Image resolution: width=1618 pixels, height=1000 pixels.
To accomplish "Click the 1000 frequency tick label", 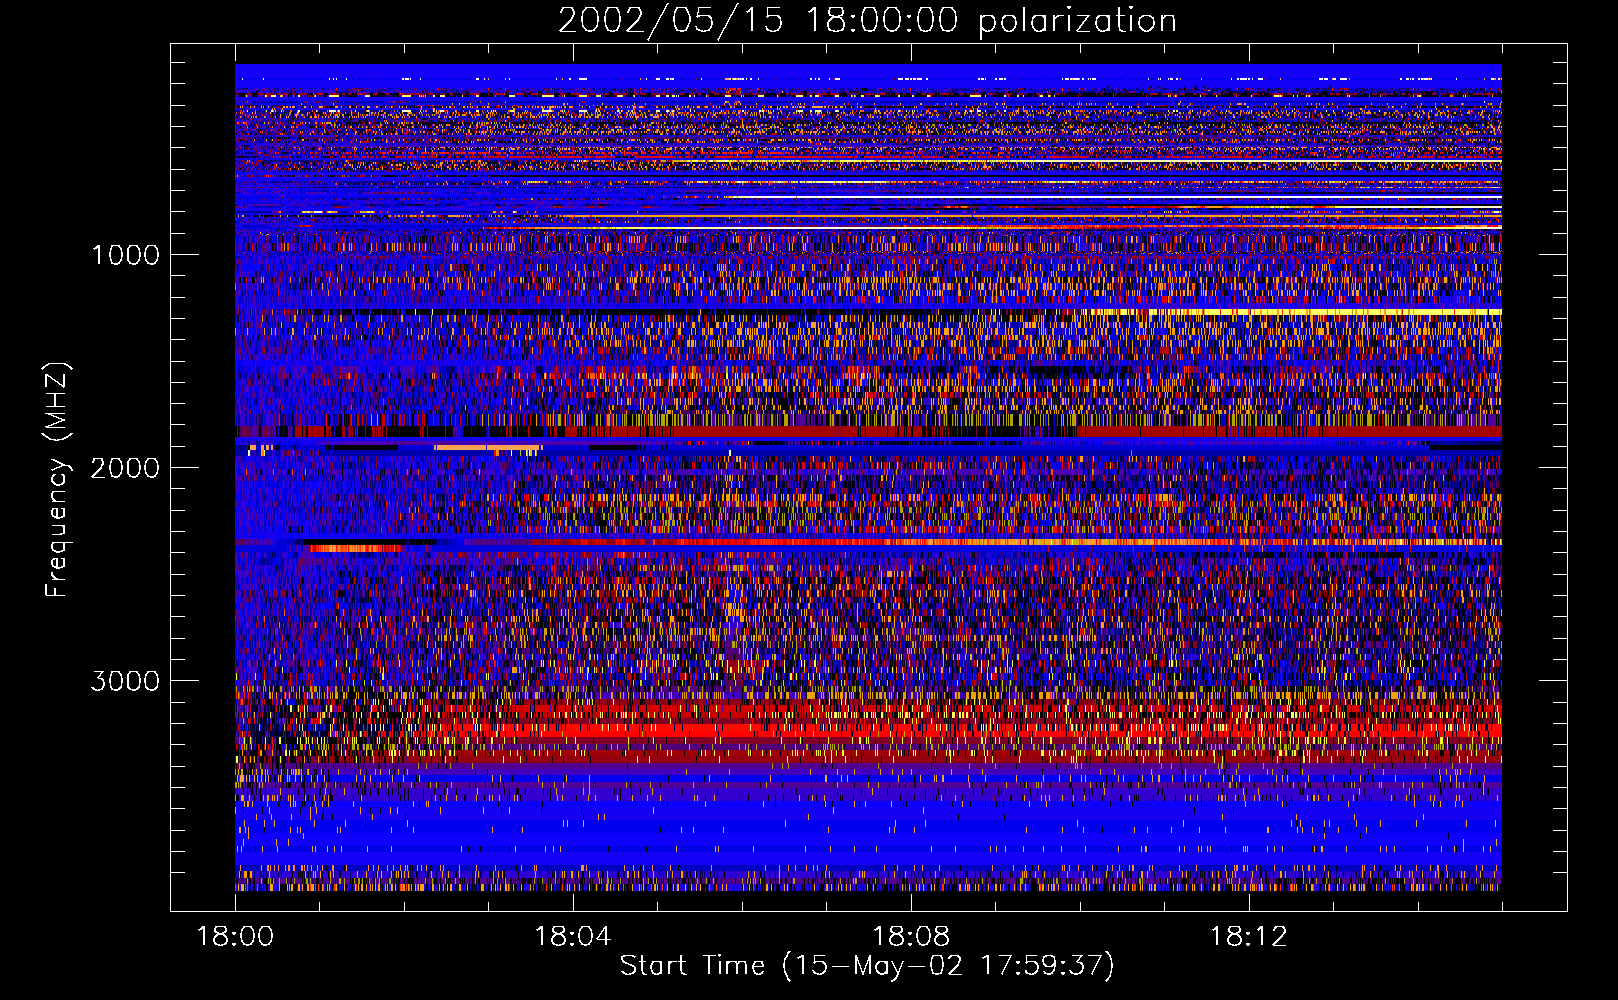I will (x=125, y=255).
